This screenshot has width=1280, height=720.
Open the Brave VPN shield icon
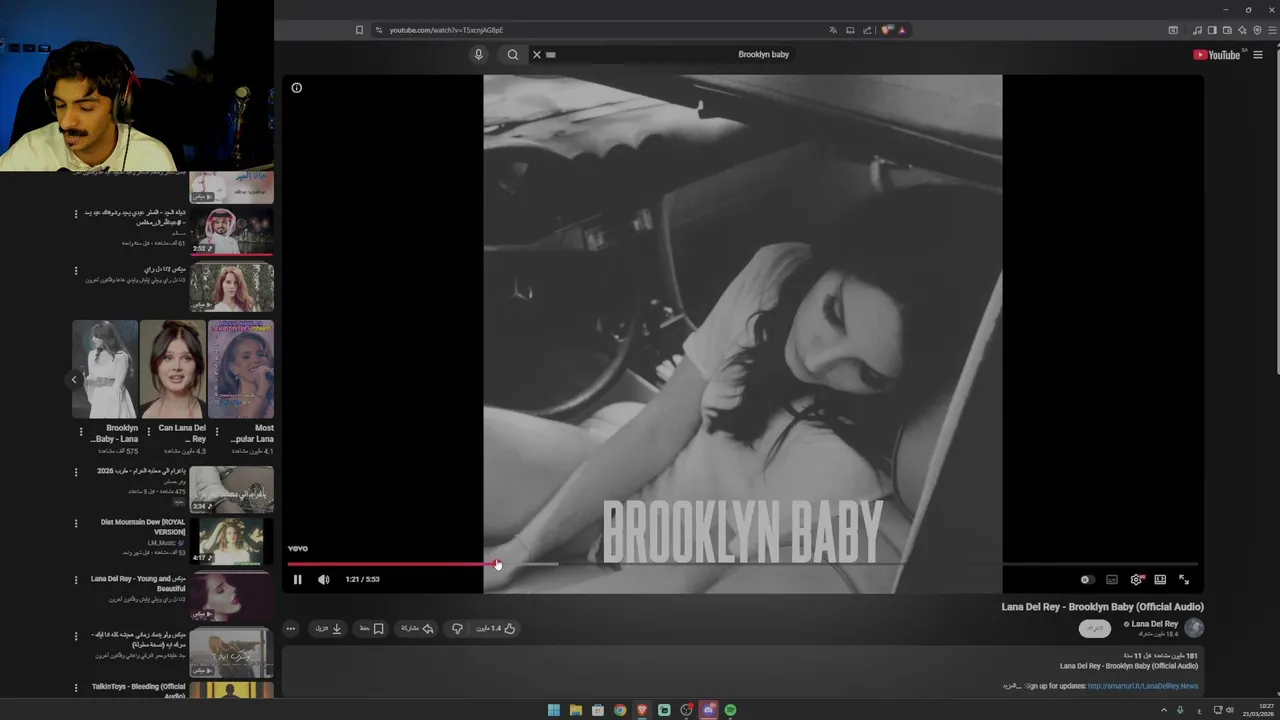[x=1257, y=30]
